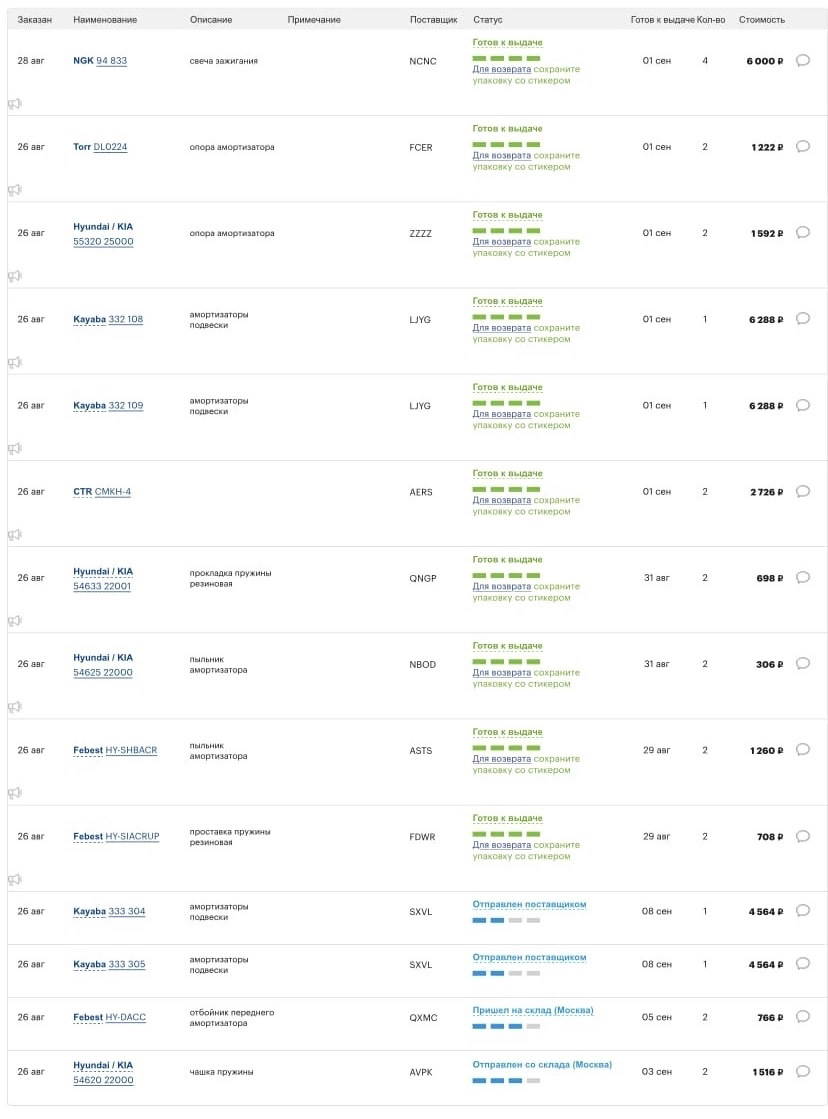The height and width of the screenshot is (1119, 828).
Task: Show the Kayaba brand tooltip on the 332 109 row
Action: pos(89,405)
